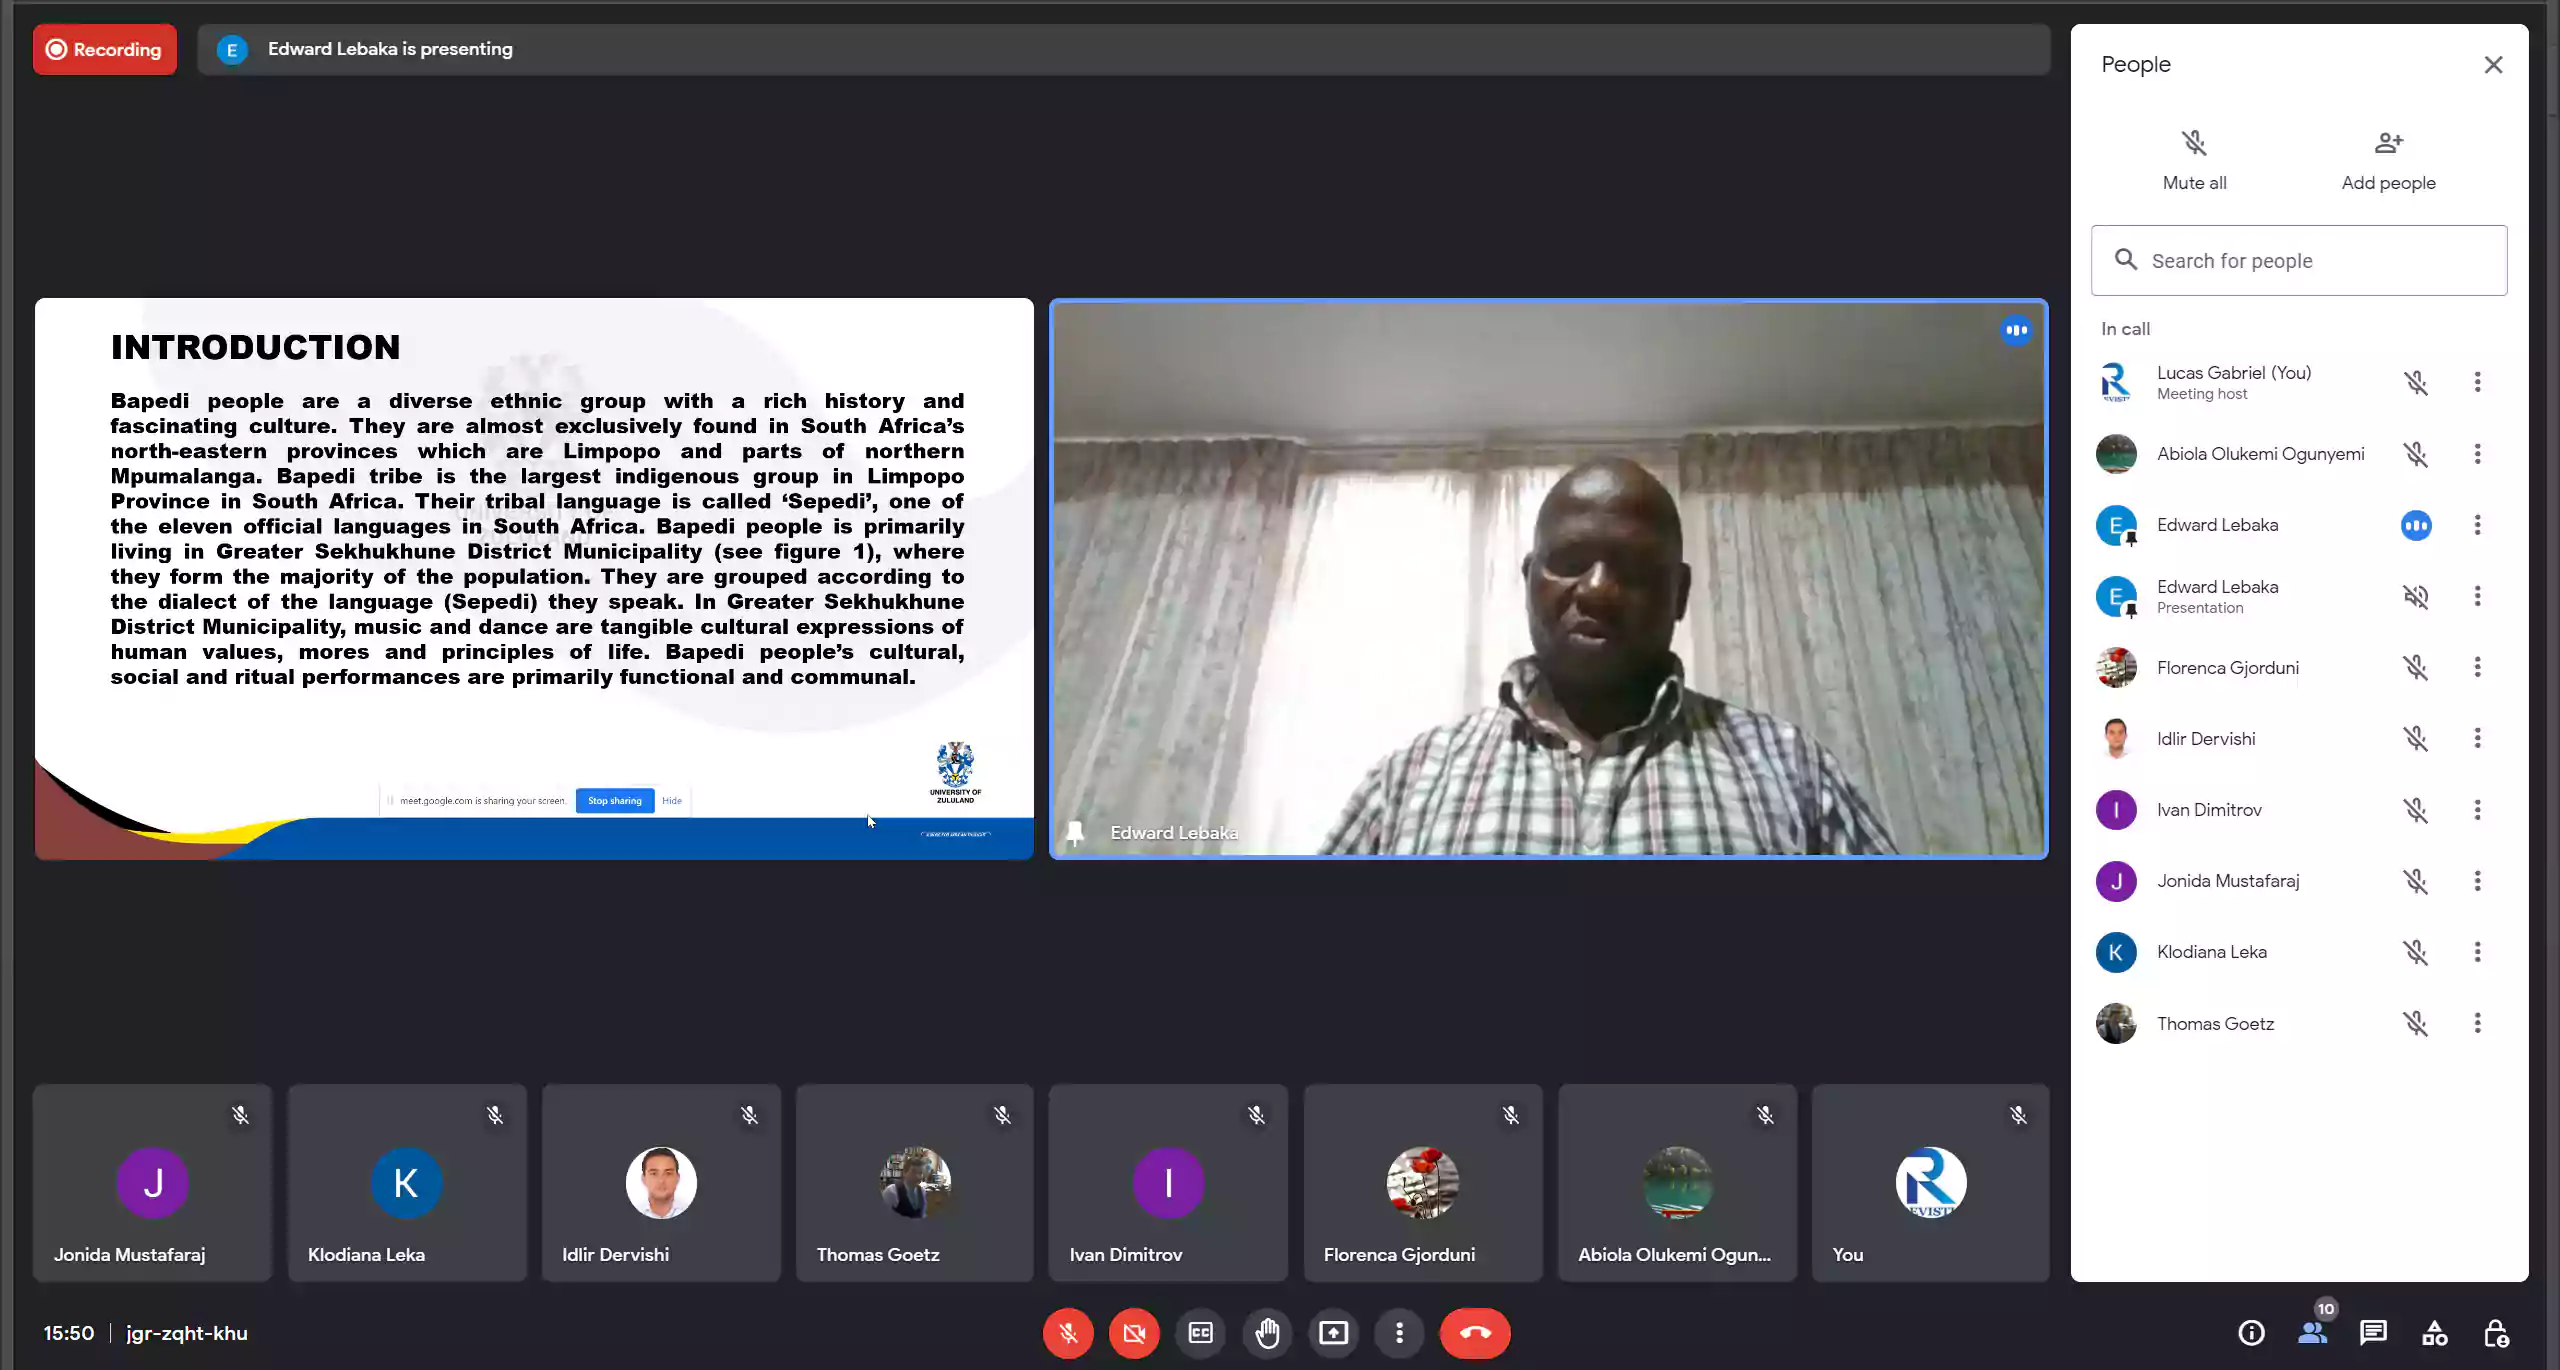Click the red leave call button
This screenshot has width=2560, height=1370.
(1475, 1333)
